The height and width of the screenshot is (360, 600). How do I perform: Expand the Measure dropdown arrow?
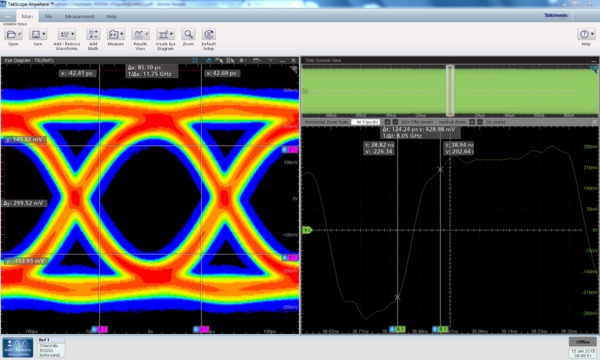tap(122, 34)
